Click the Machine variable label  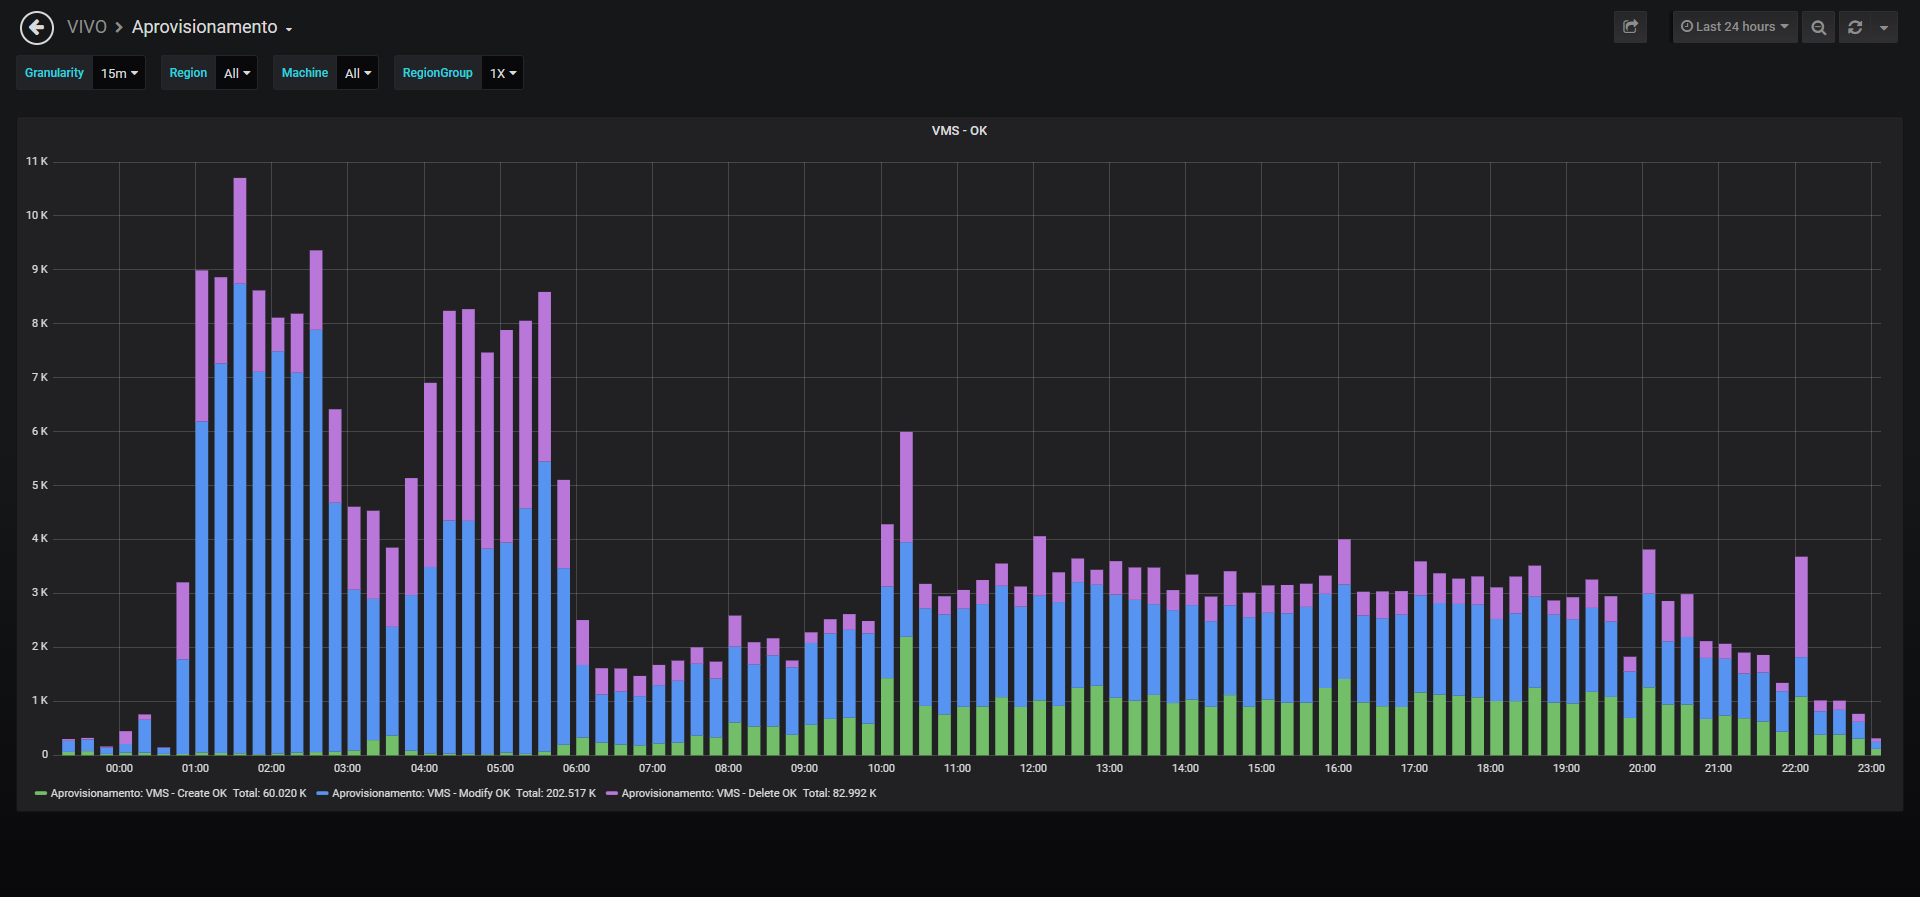[305, 73]
